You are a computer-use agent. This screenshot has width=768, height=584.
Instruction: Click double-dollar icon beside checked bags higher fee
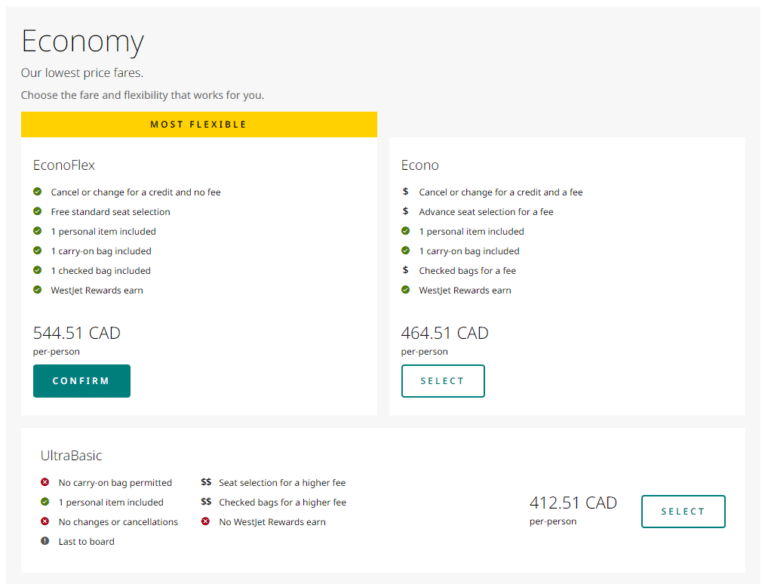tap(206, 502)
